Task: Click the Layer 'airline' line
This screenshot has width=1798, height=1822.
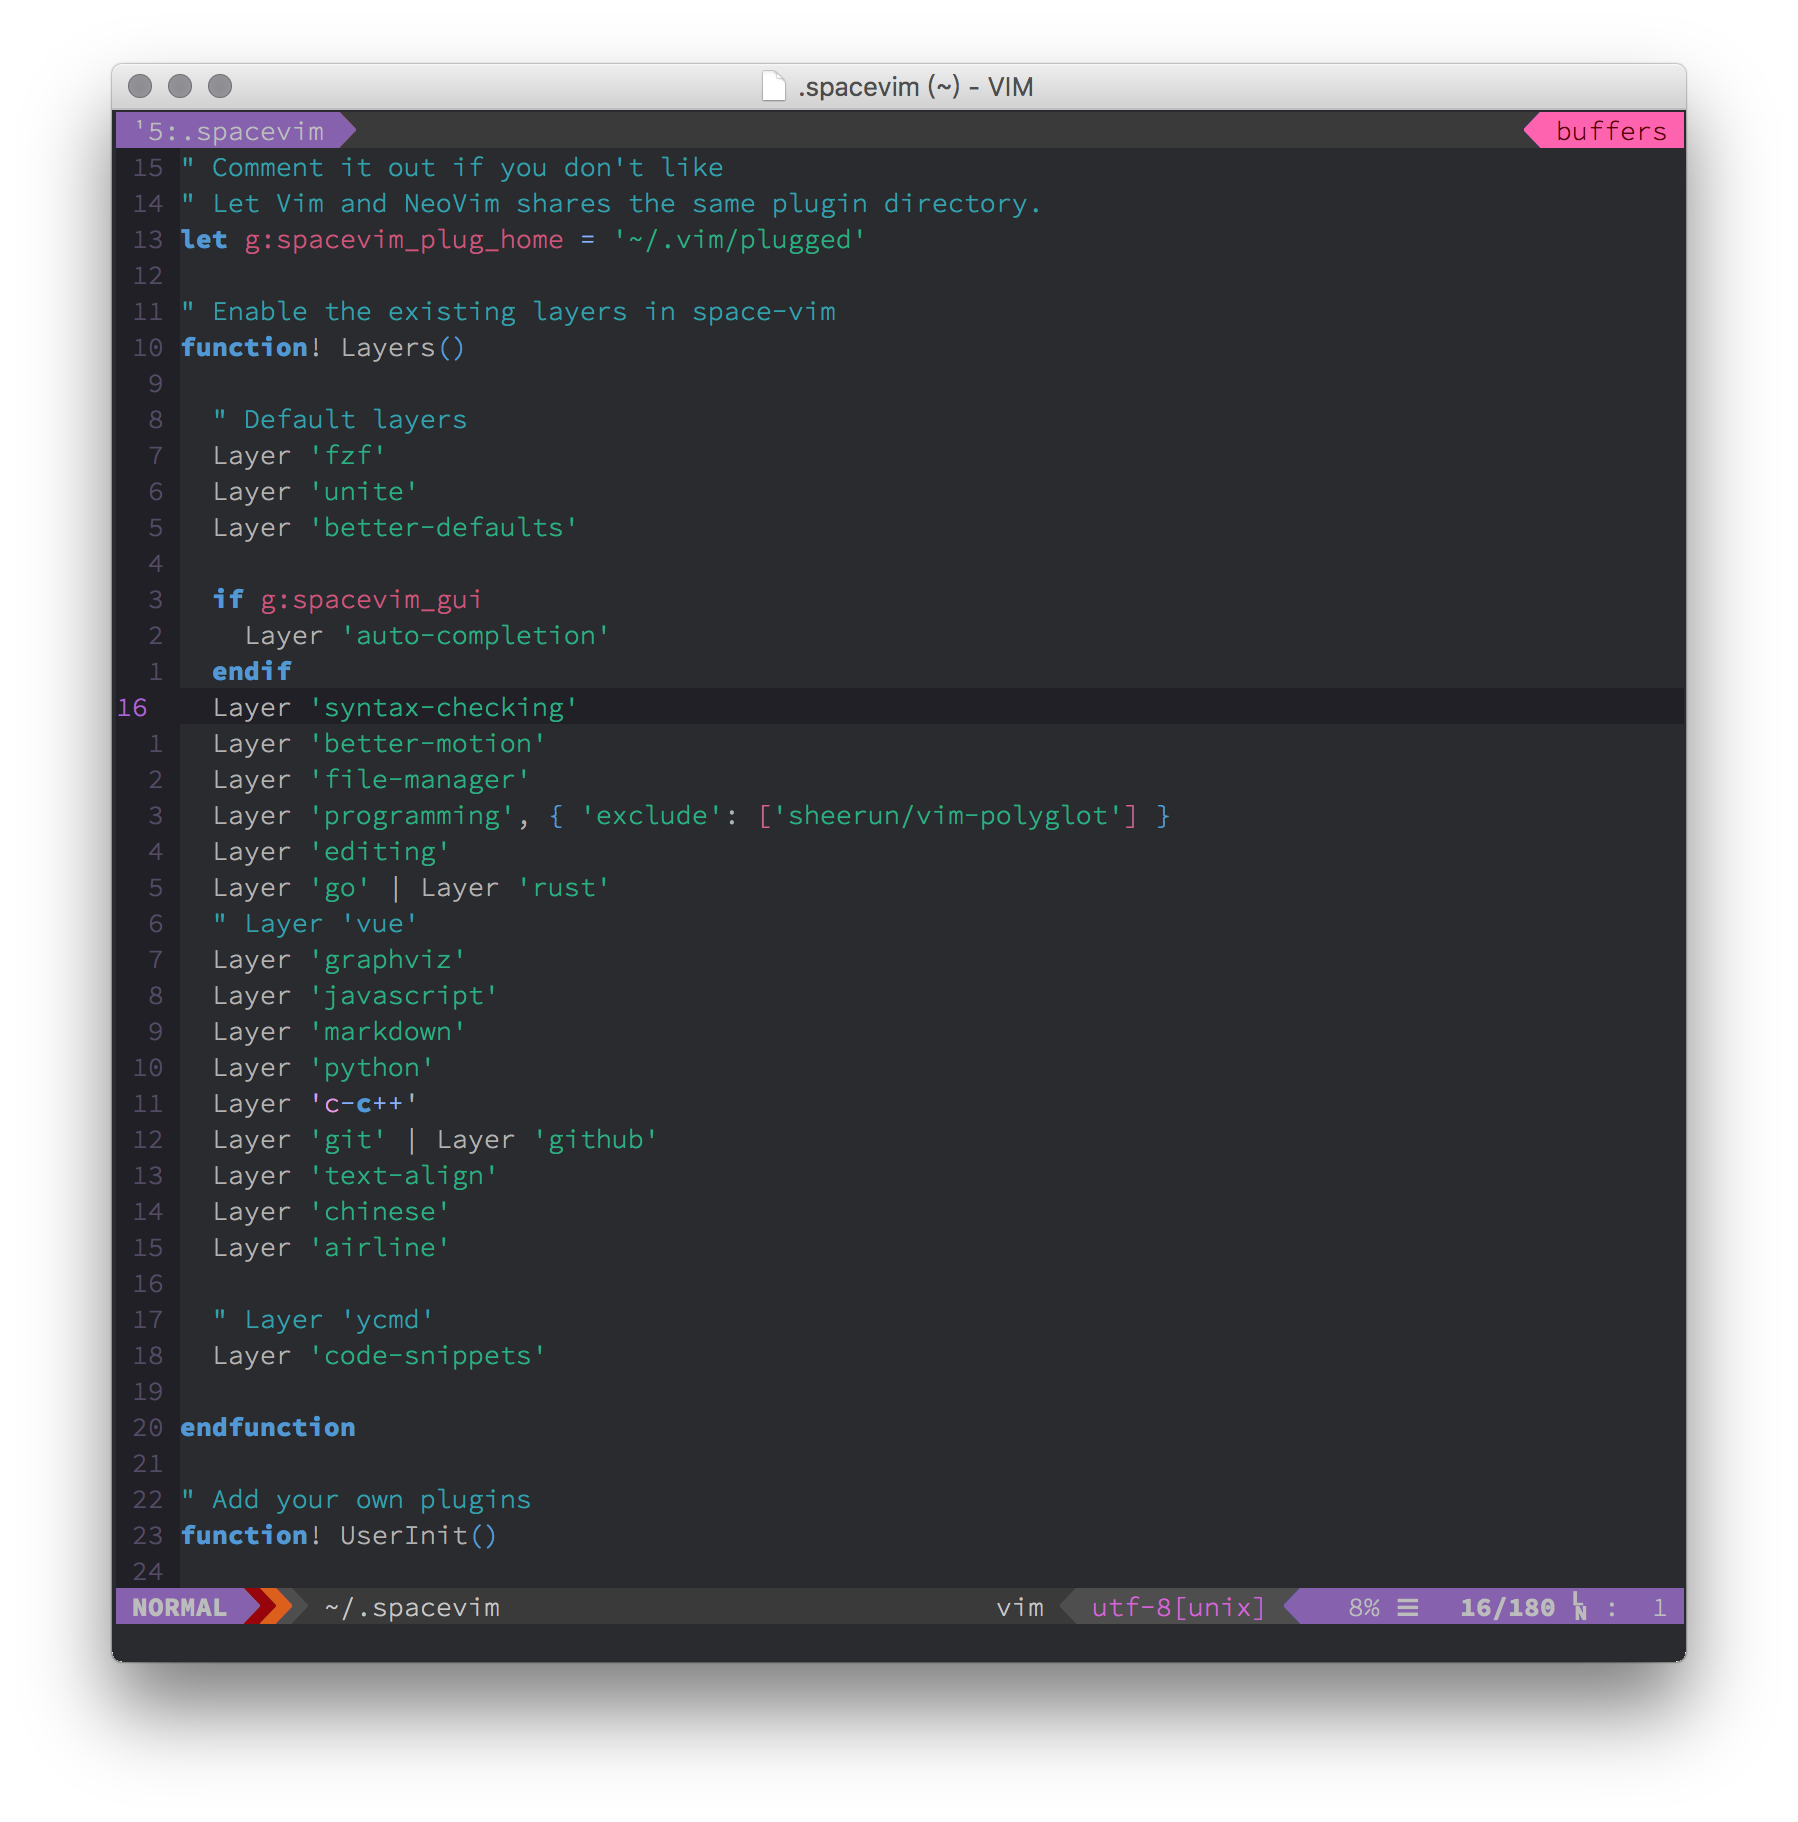Action: click(331, 1247)
